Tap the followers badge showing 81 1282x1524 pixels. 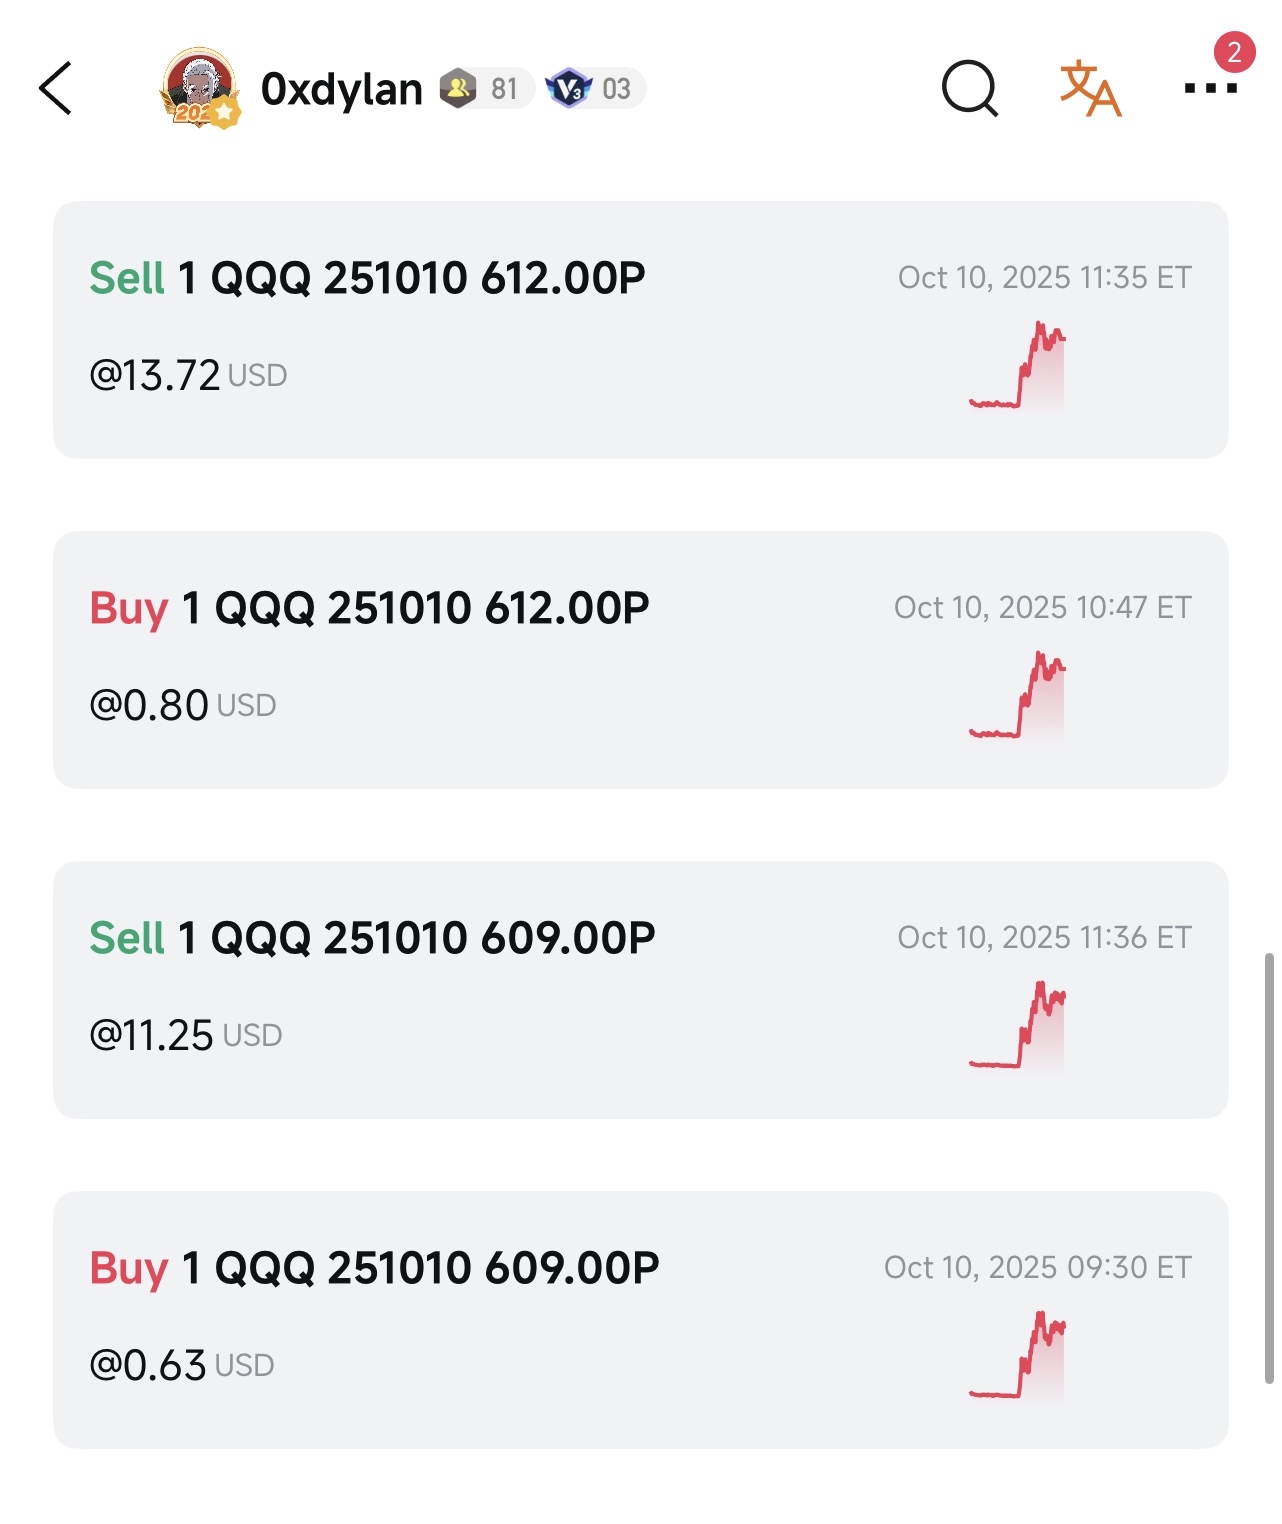pos(486,88)
